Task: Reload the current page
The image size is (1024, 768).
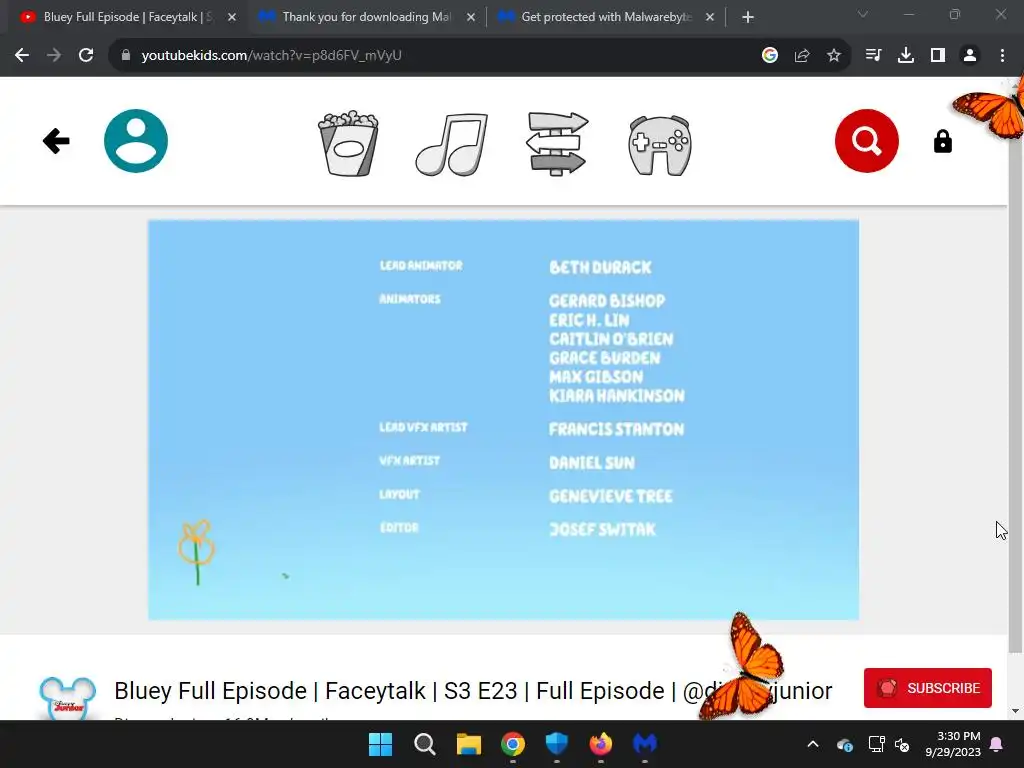Action: click(86, 56)
